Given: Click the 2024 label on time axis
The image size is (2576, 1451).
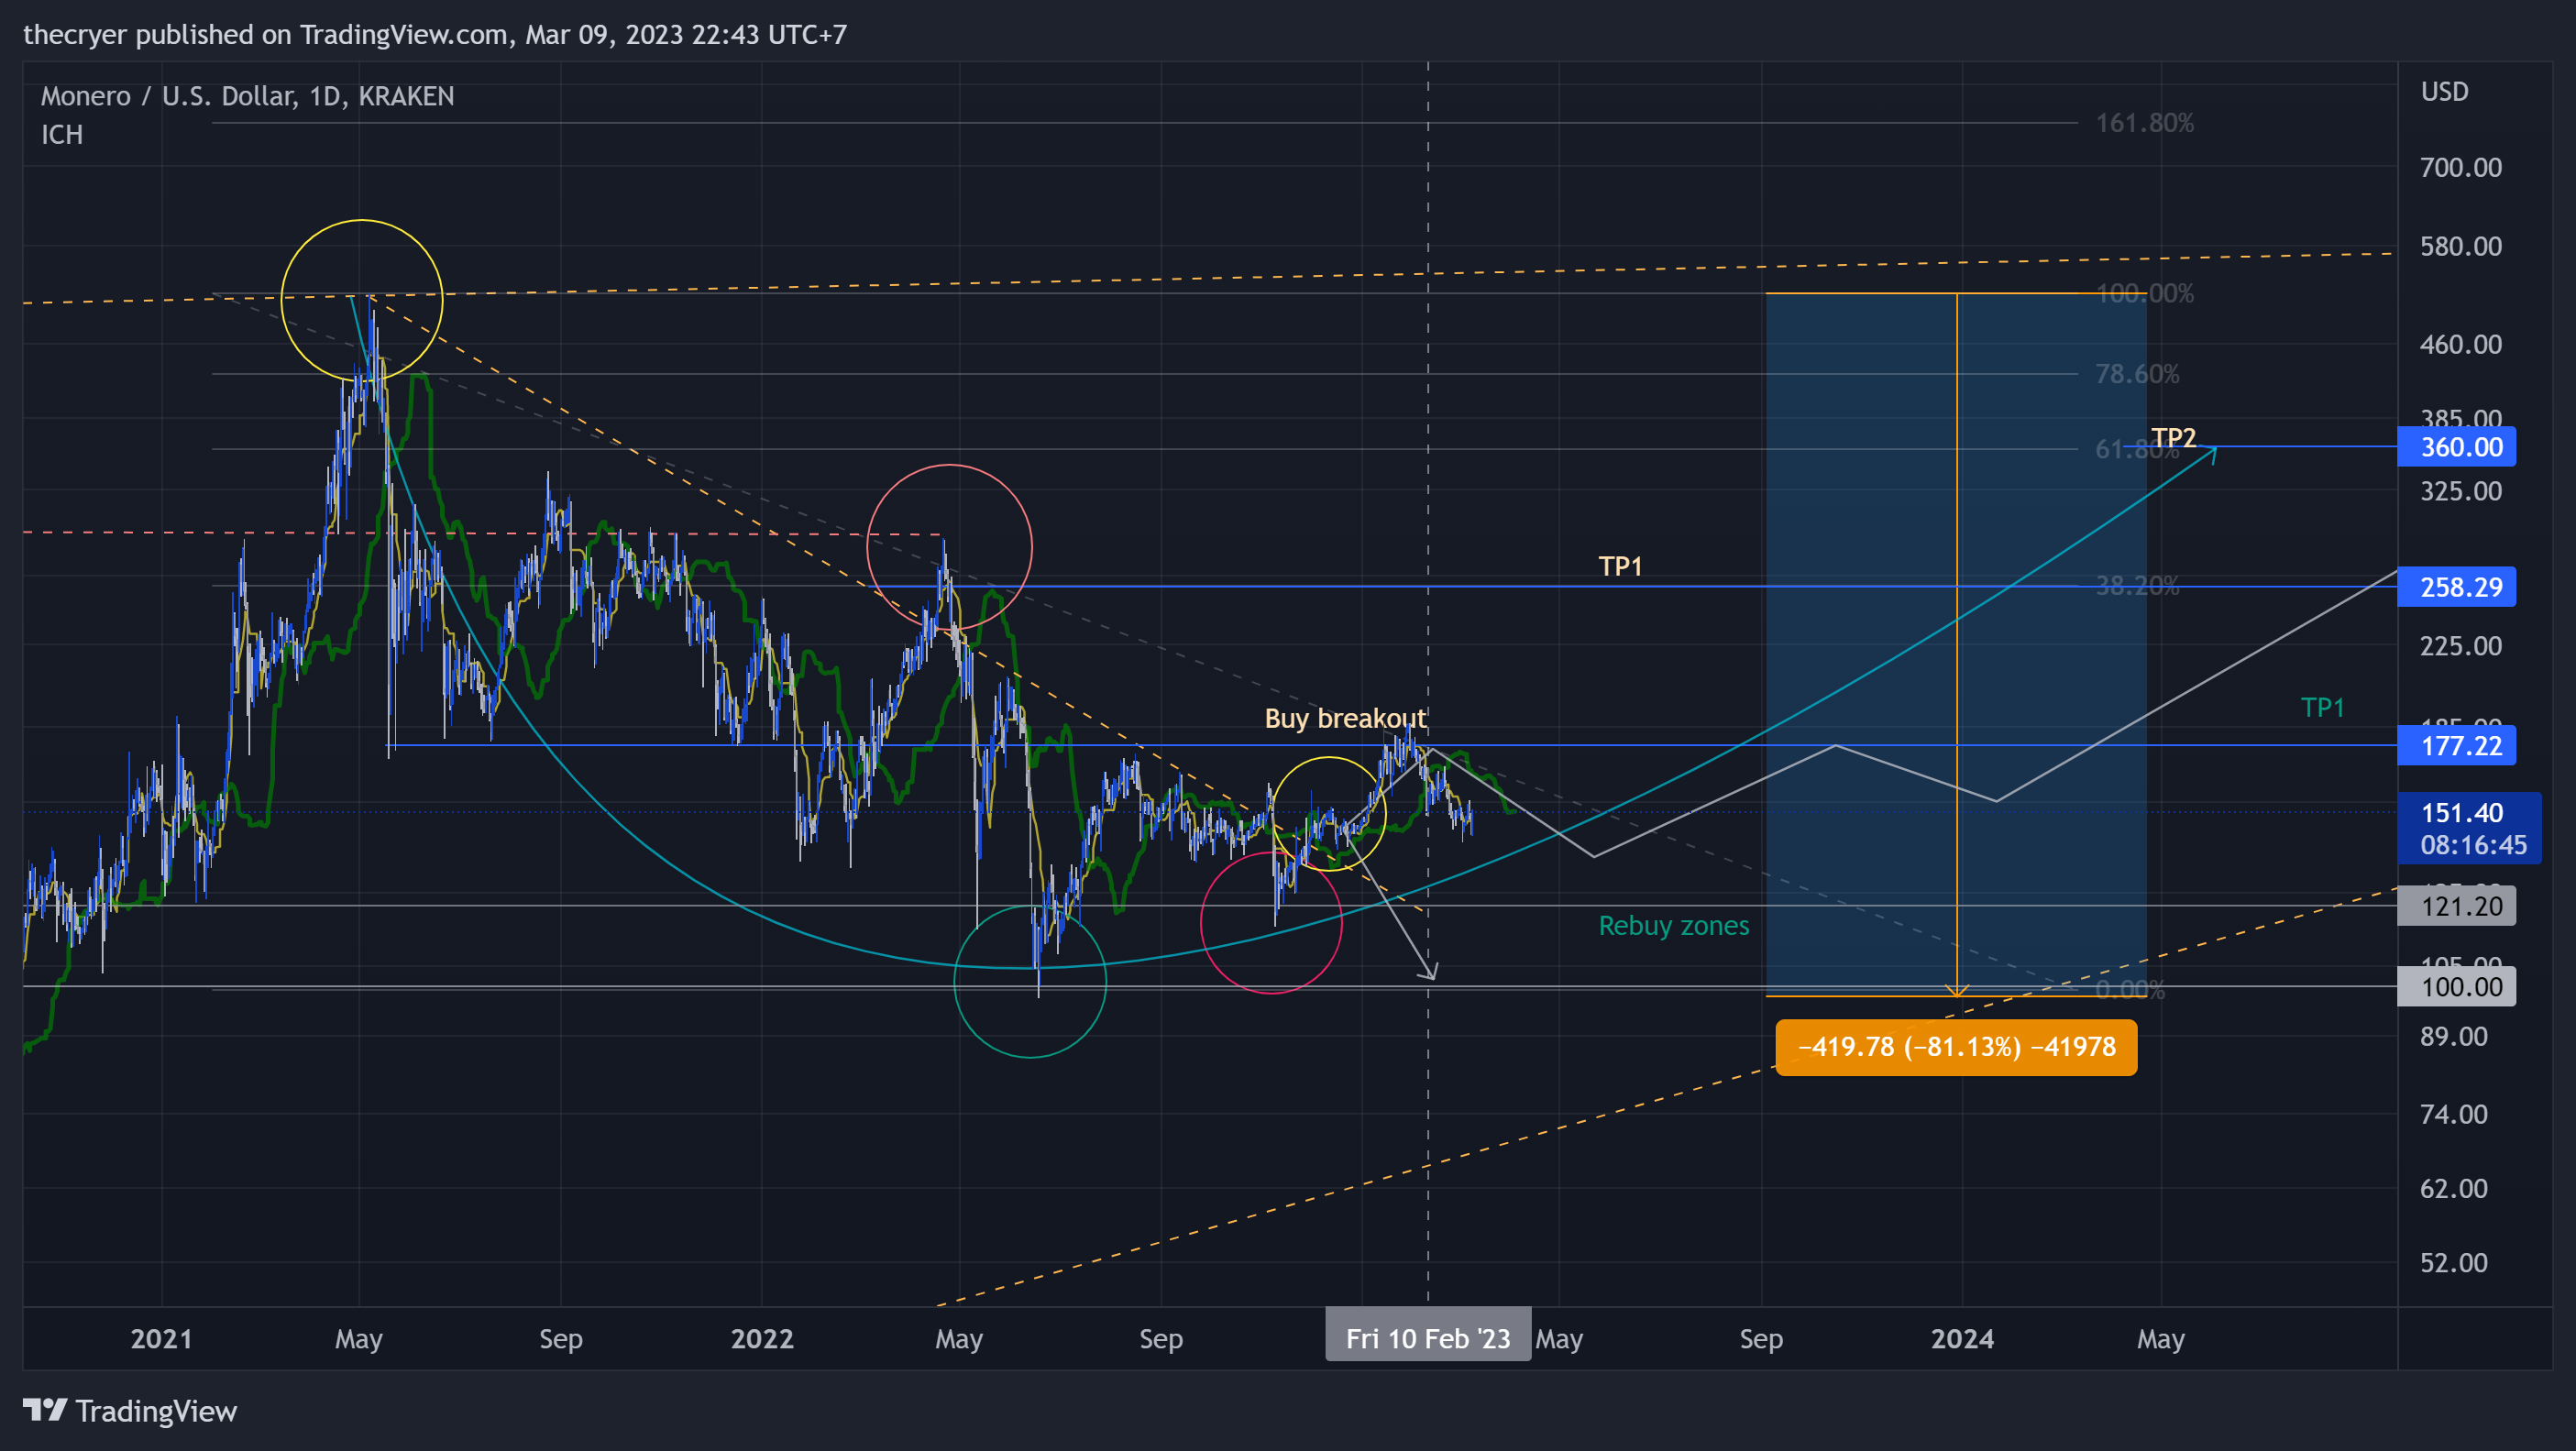Looking at the screenshot, I should click(1962, 1339).
